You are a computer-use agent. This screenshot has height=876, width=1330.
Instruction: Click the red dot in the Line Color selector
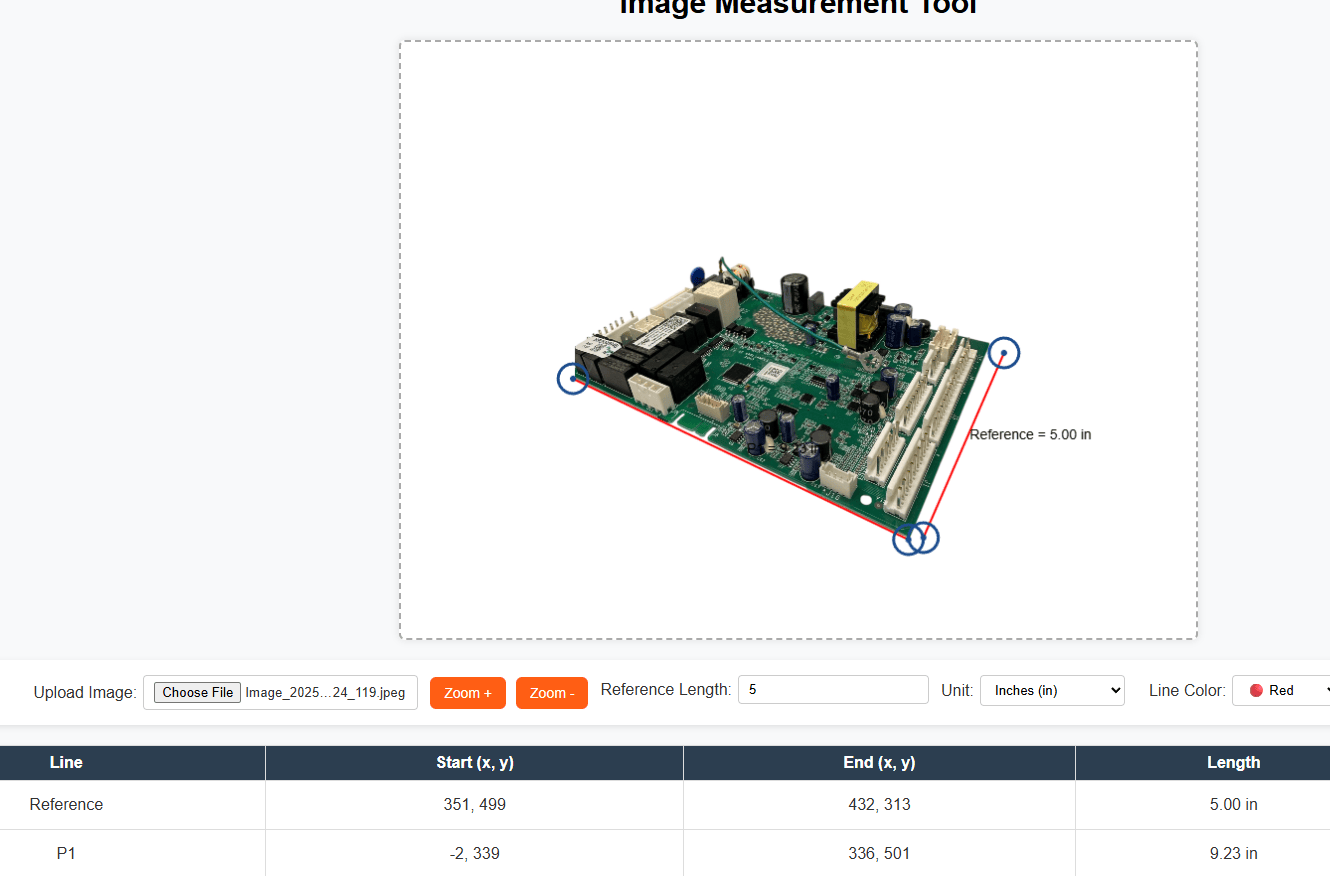[1256, 690]
